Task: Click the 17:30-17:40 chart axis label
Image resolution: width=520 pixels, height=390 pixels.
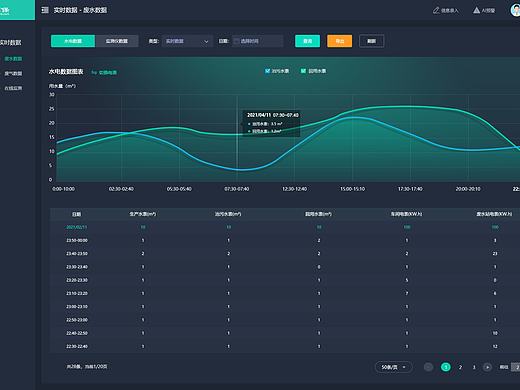Action: [410, 189]
